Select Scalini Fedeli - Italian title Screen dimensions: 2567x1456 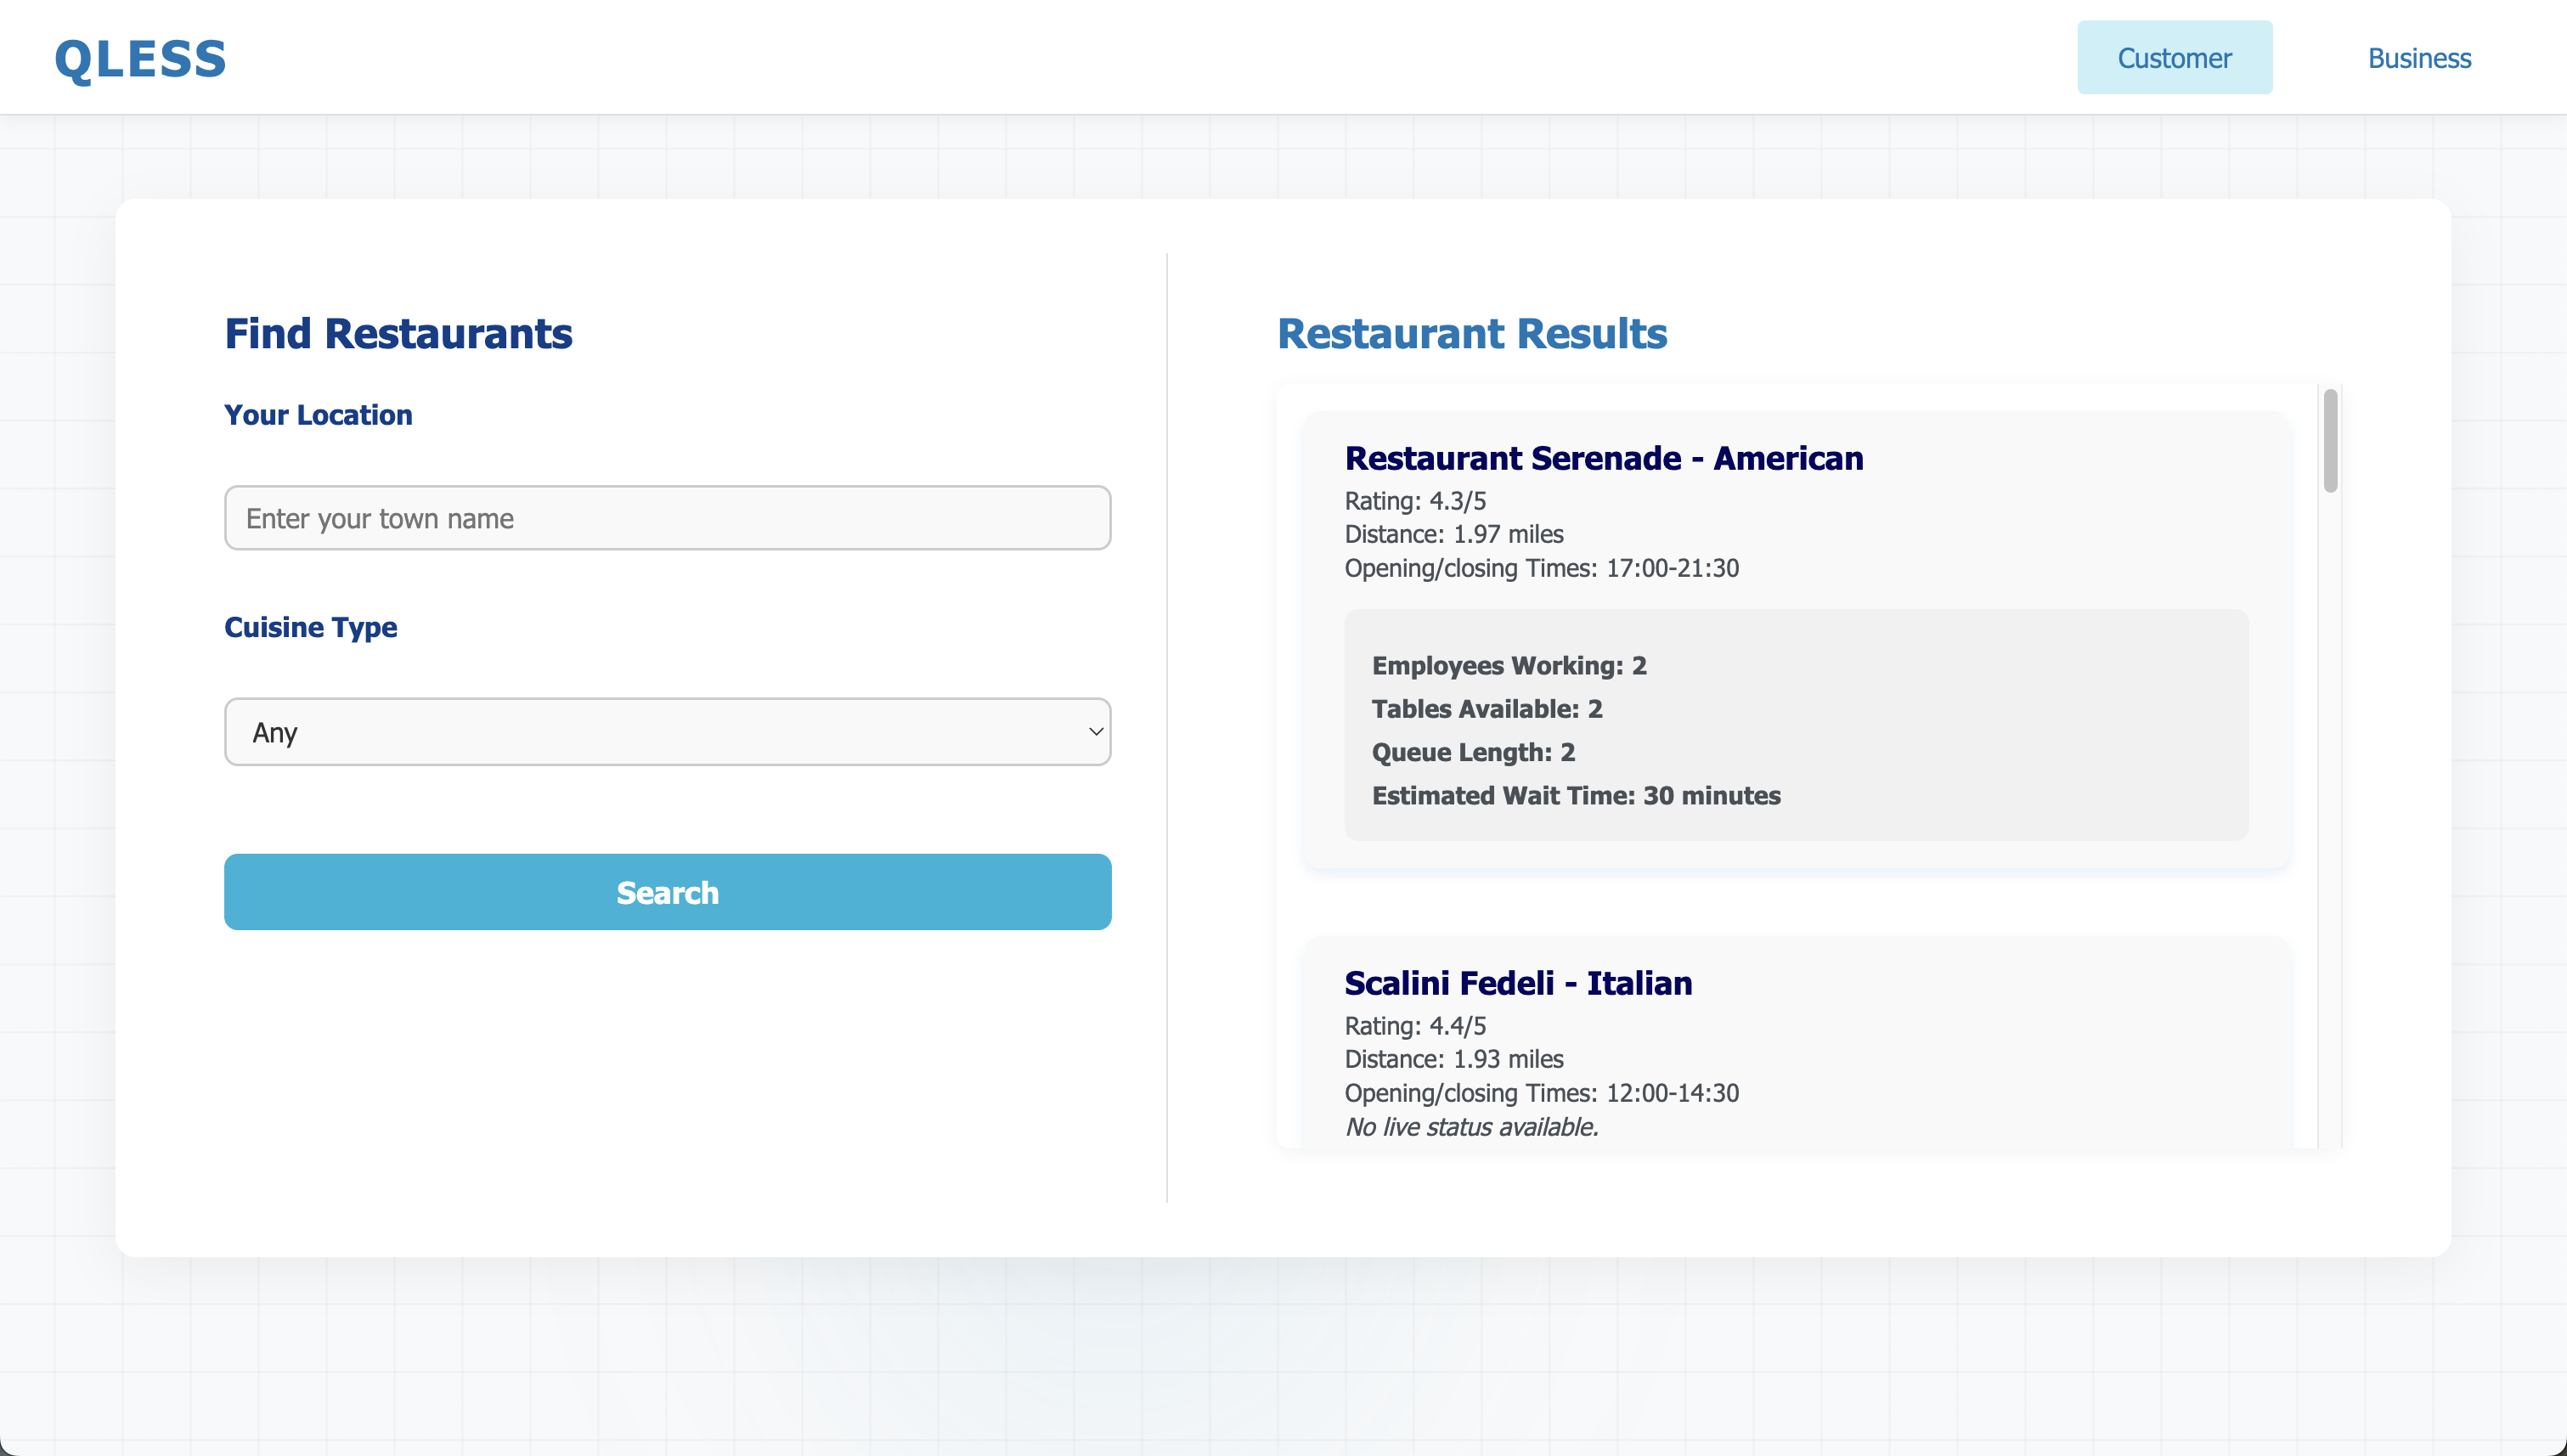point(1517,983)
